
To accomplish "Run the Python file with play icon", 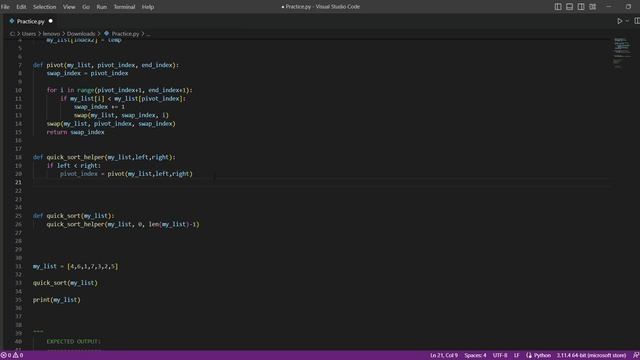I will (620, 21).
